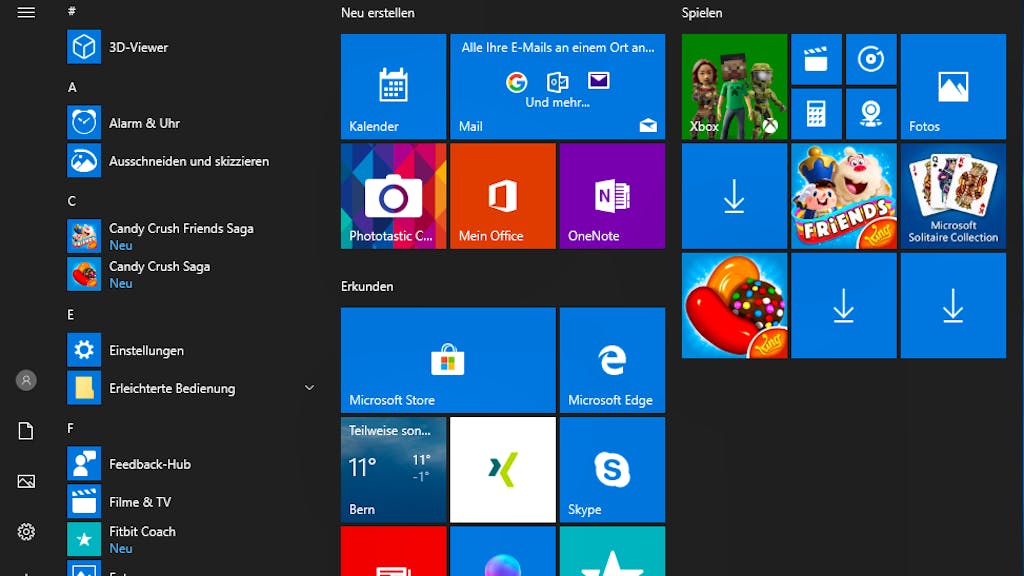Image resolution: width=1024 pixels, height=576 pixels.
Task: Open the white XING tile
Action: [503, 470]
